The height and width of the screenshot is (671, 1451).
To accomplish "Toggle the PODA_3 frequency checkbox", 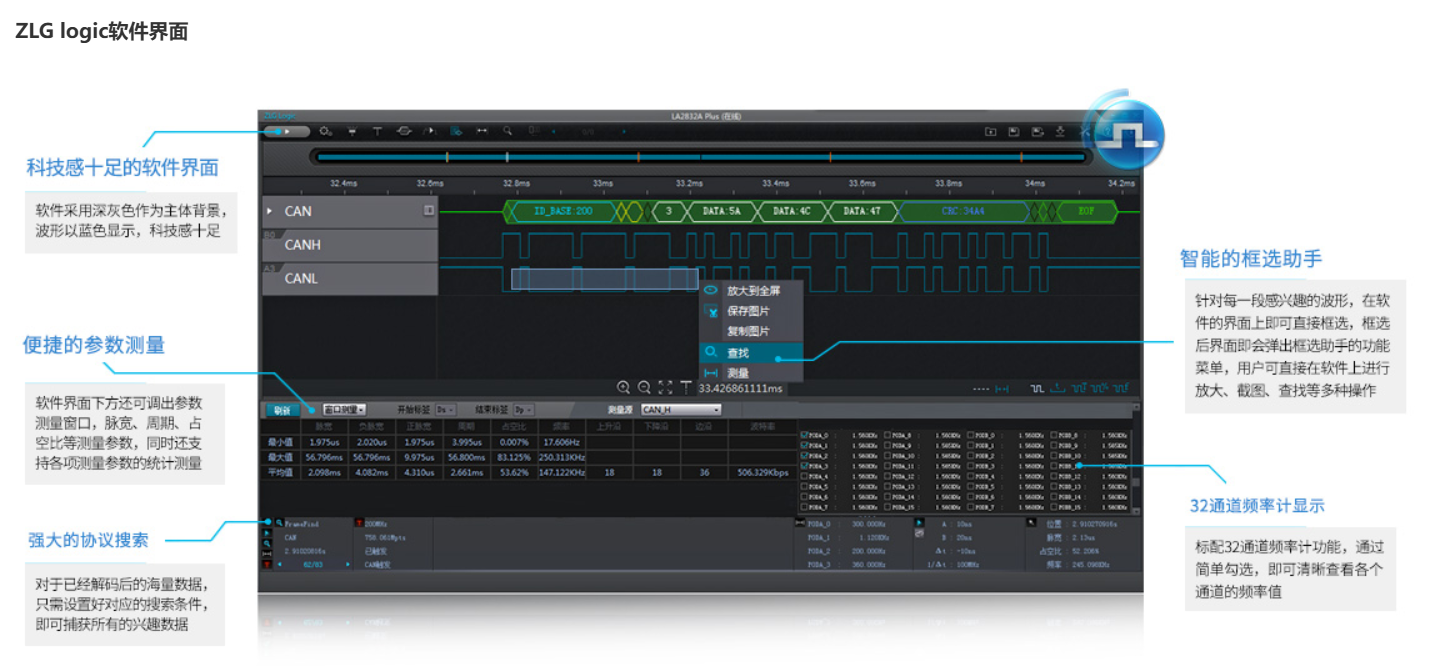I will tap(804, 466).
